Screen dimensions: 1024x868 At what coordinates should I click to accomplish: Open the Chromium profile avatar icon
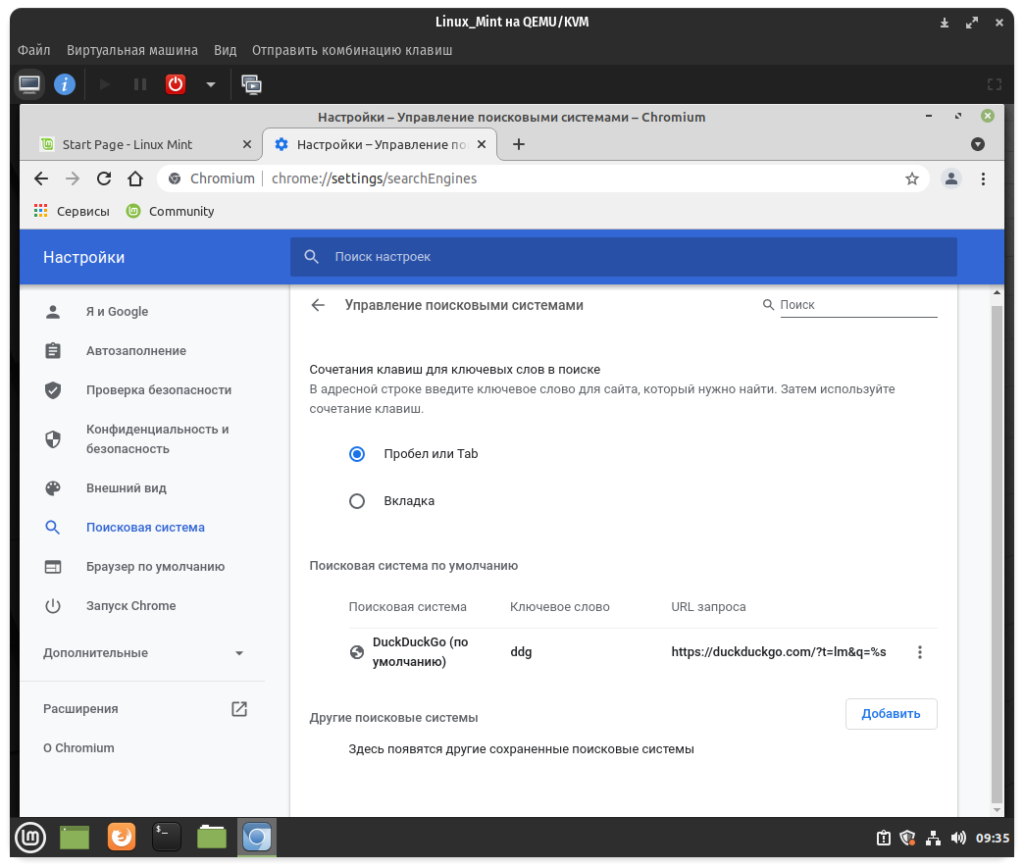(951, 179)
